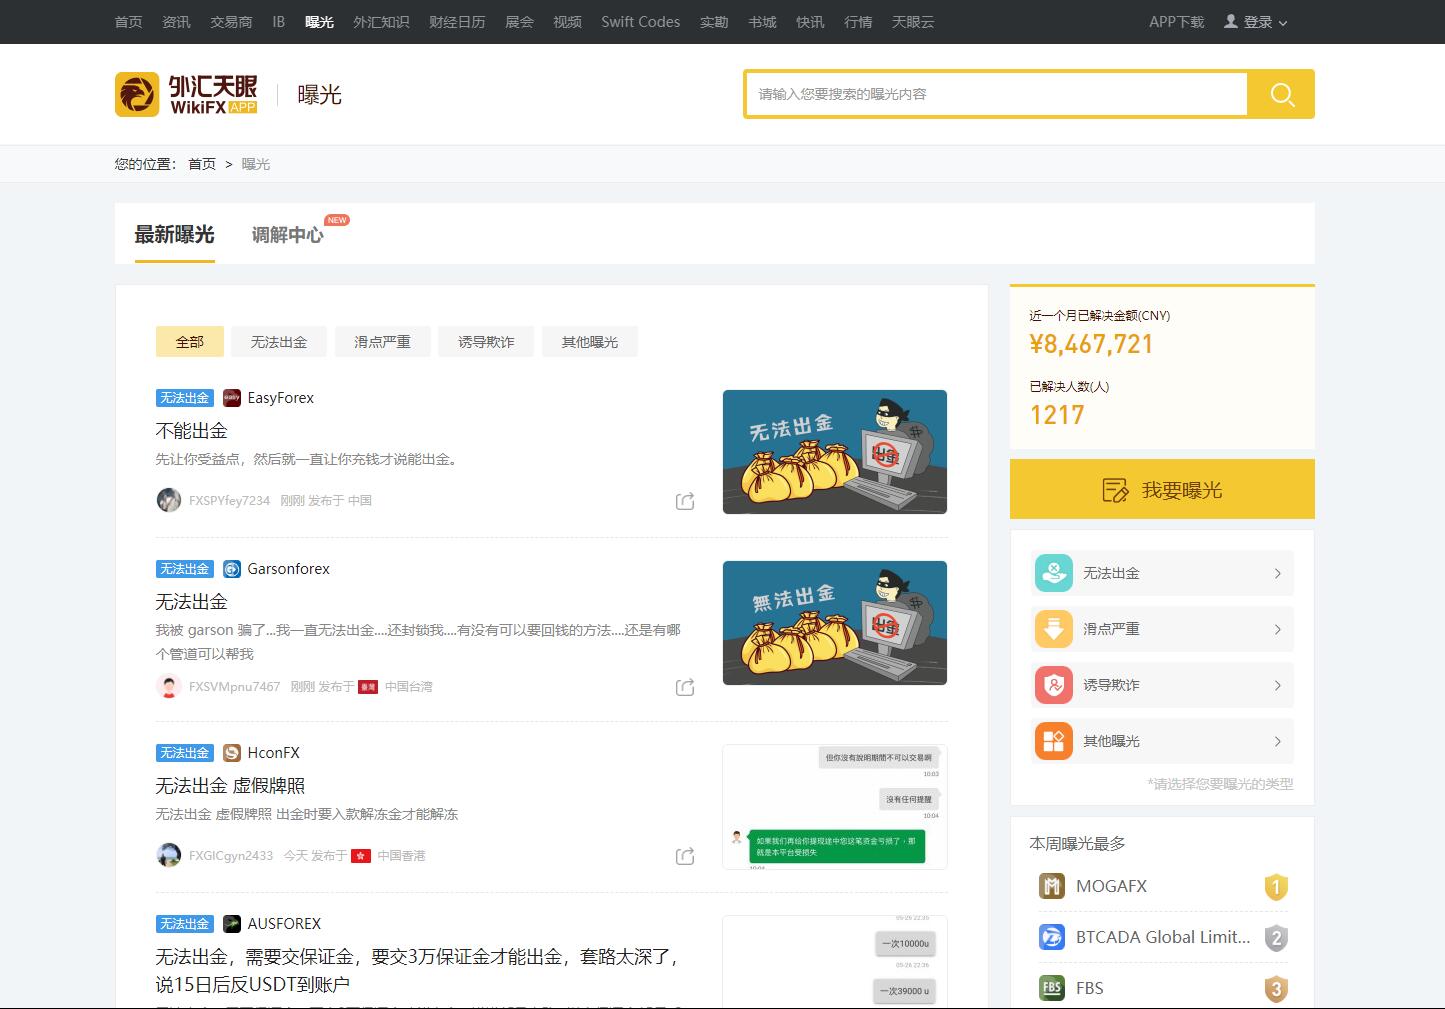1445x1009 pixels.
Task: Expand 其他曝光 sidebar chevron arrow
Action: coord(1277,741)
